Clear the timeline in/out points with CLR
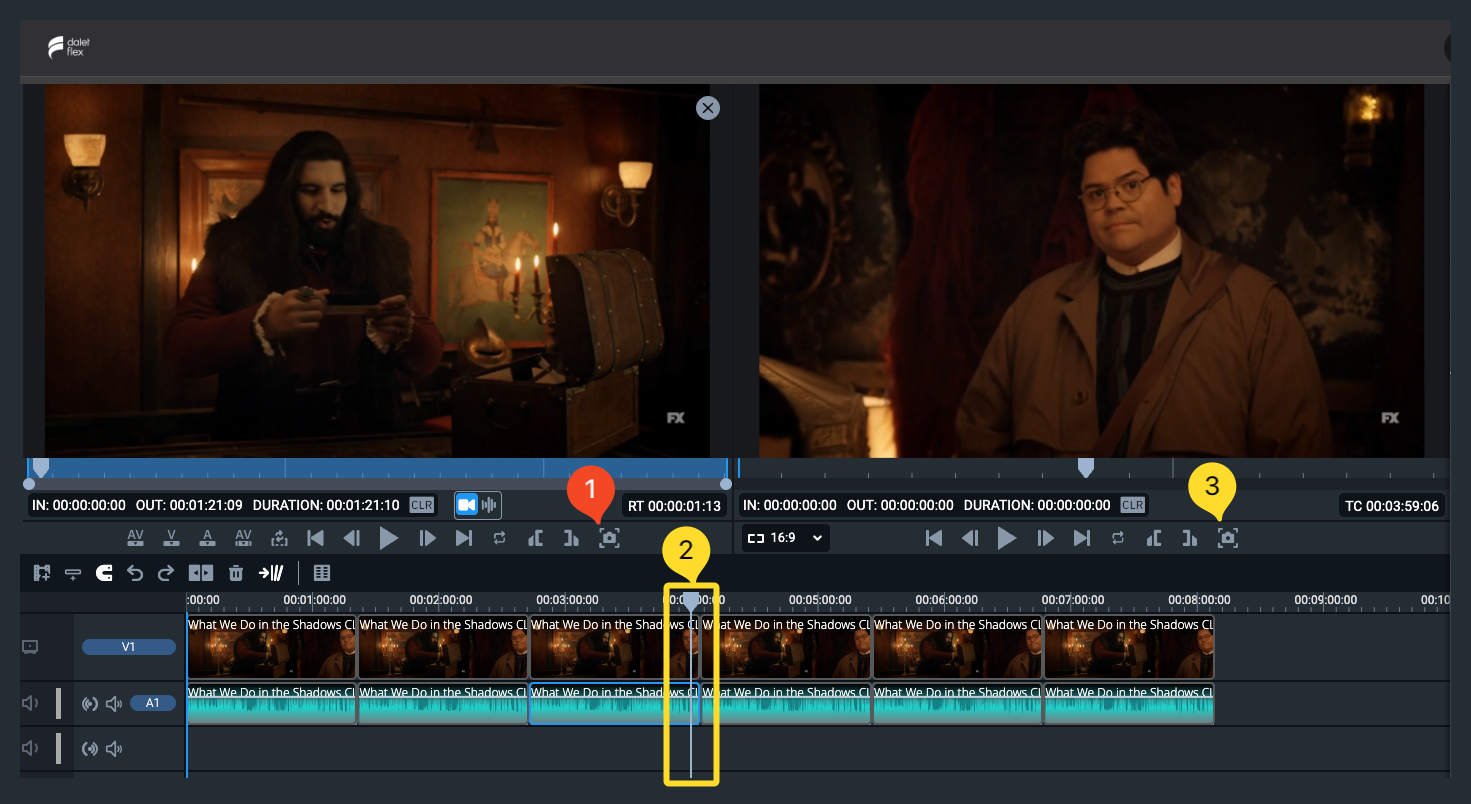This screenshot has width=1471, height=804. [1132, 505]
